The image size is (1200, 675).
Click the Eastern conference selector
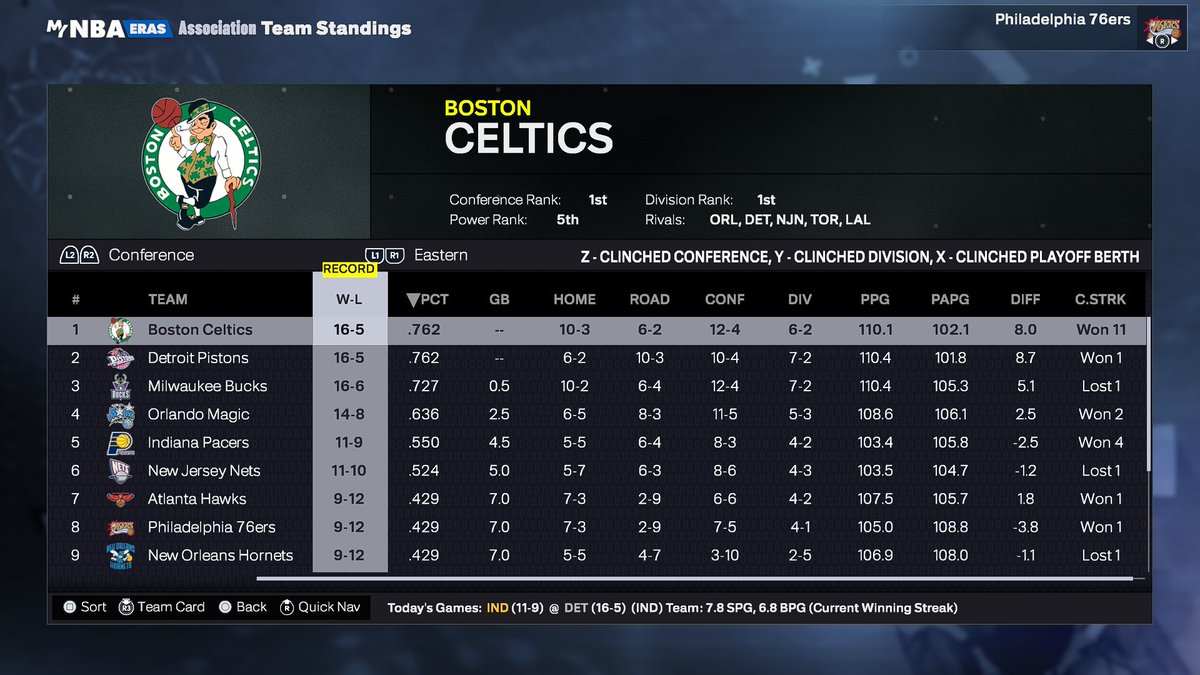[x=441, y=255]
